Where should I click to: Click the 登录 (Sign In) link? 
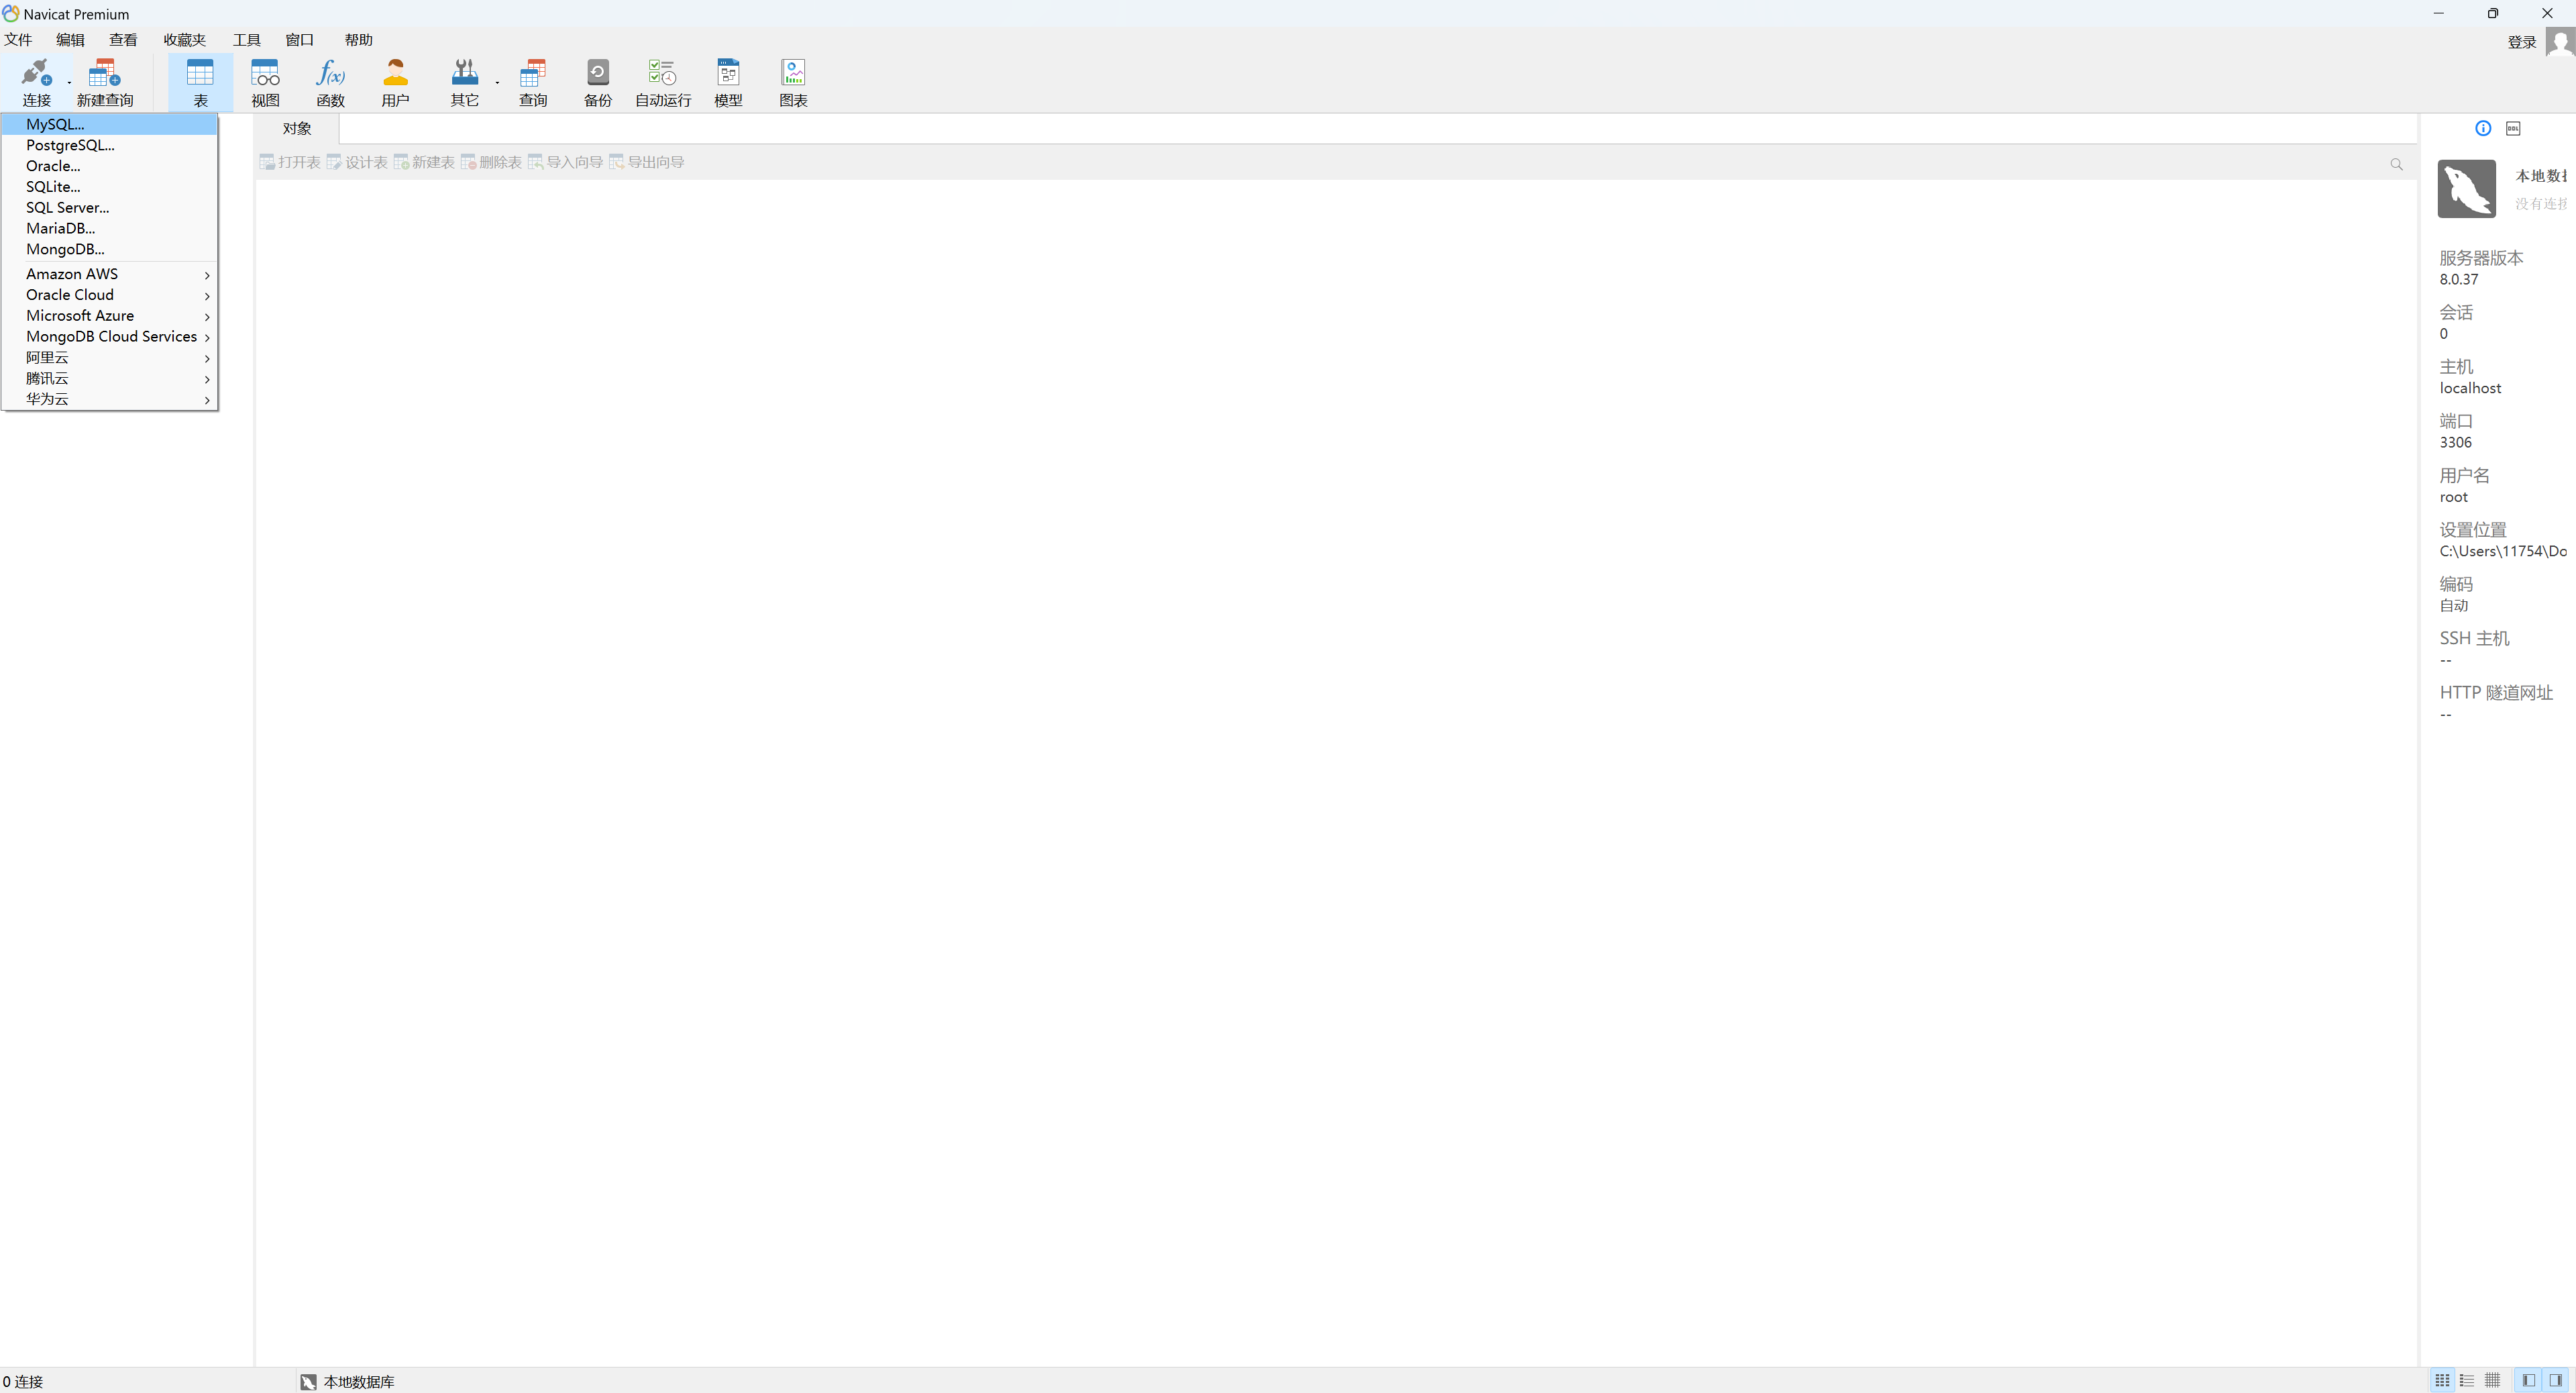point(2522,42)
